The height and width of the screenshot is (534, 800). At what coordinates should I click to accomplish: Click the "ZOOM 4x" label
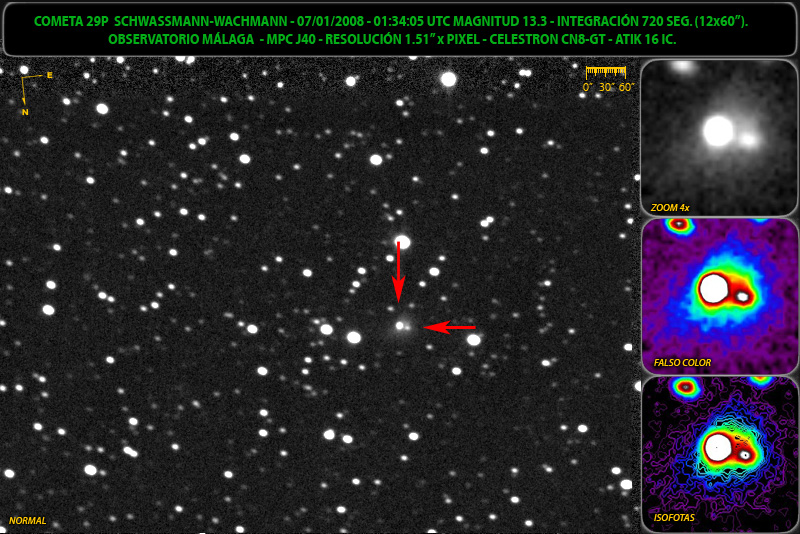click(670, 208)
